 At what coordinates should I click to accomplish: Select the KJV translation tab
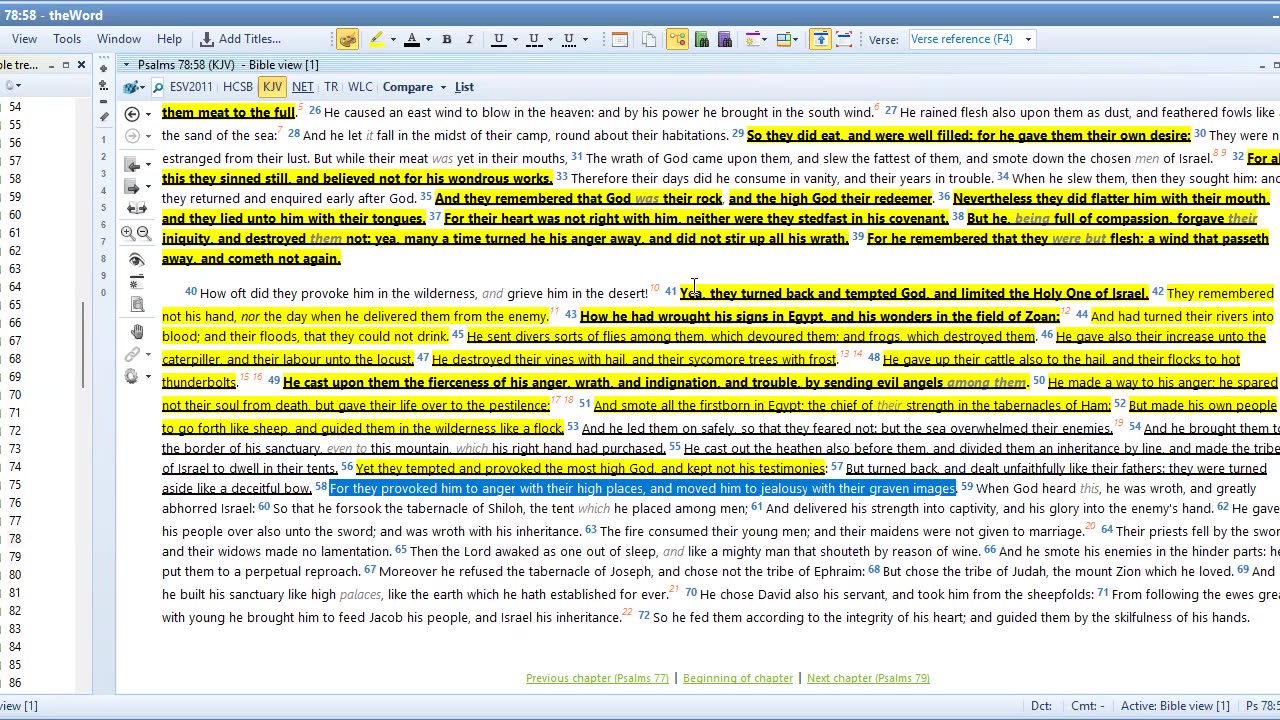272,87
